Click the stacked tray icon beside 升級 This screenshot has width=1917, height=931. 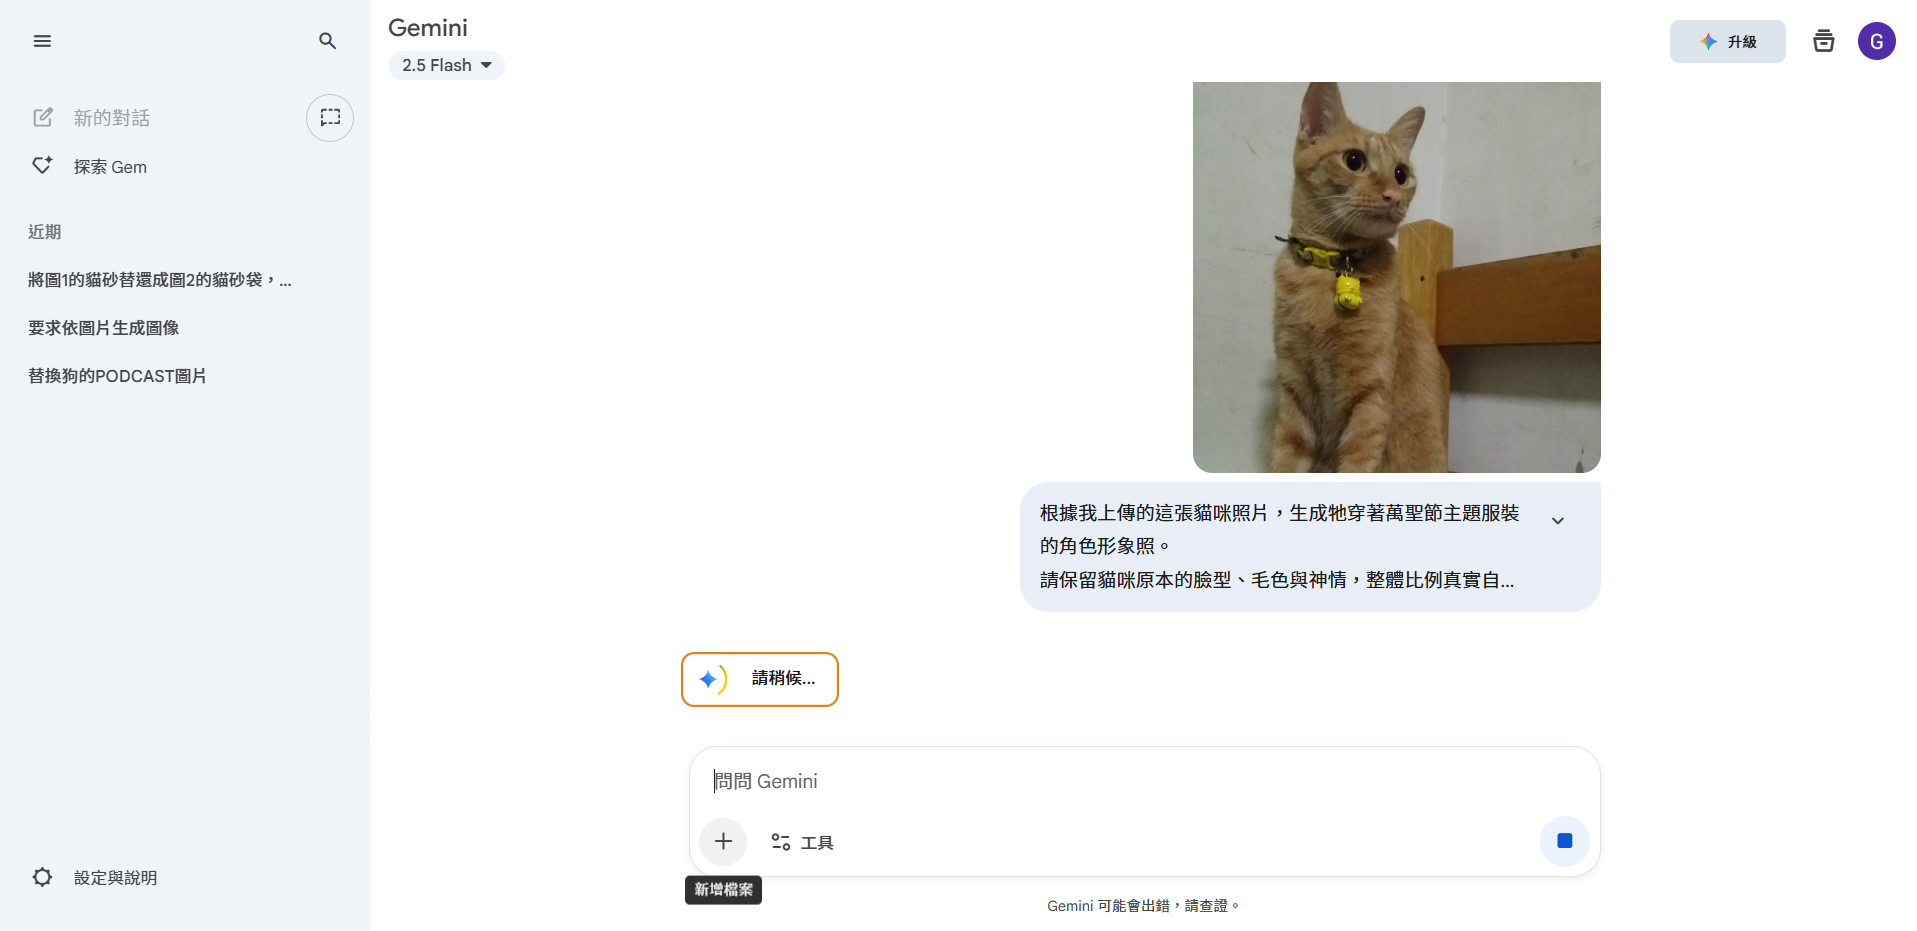pos(1823,41)
